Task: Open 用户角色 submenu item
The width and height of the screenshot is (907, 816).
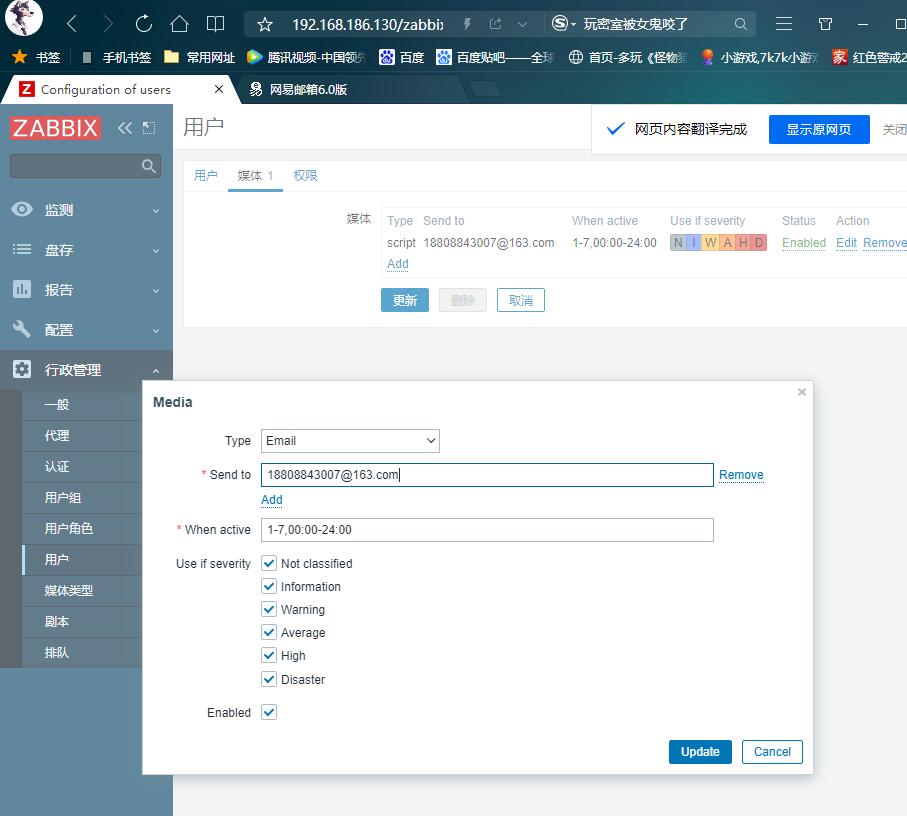Action: (68, 529)
